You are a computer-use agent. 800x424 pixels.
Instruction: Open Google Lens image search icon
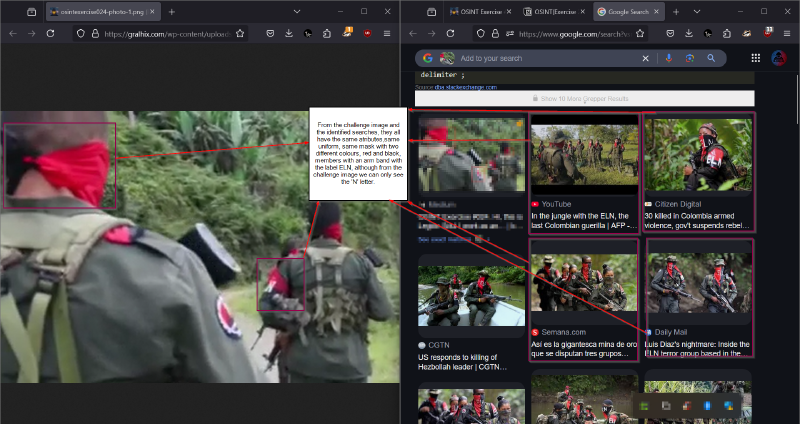[x=690, y=59]
